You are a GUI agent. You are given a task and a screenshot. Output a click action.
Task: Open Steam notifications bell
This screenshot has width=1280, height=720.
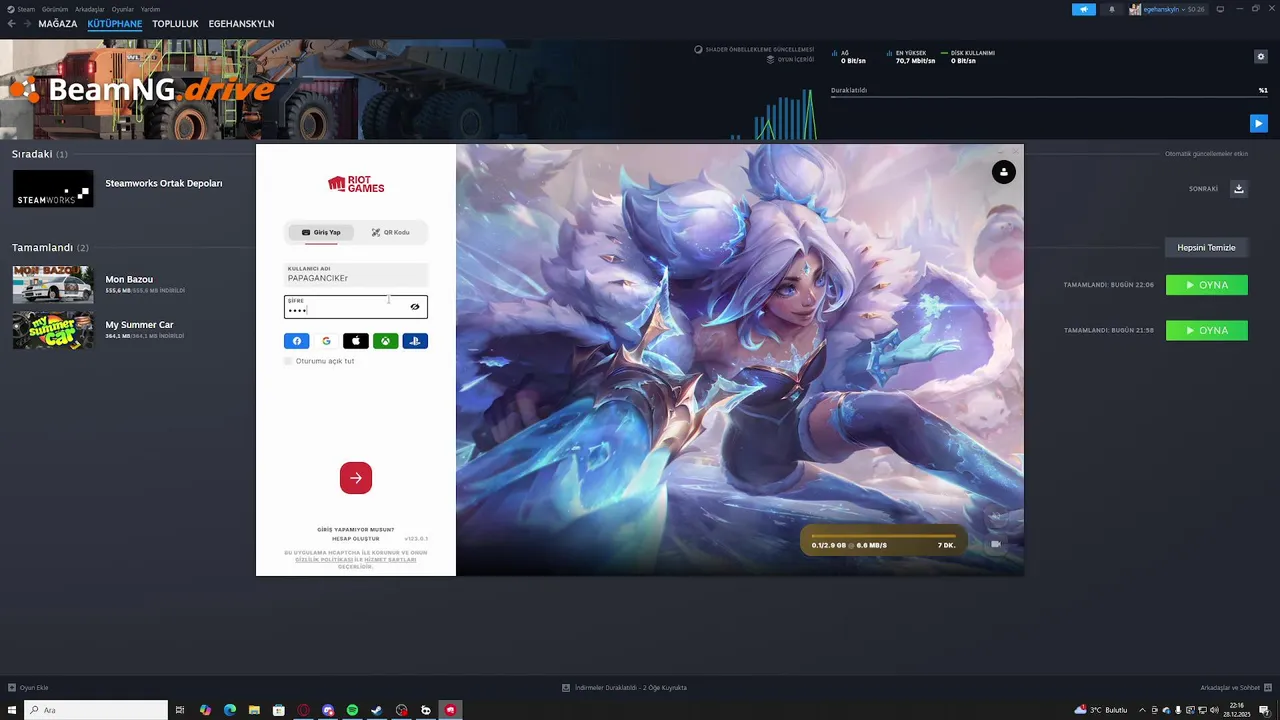tap(1111, 9)
